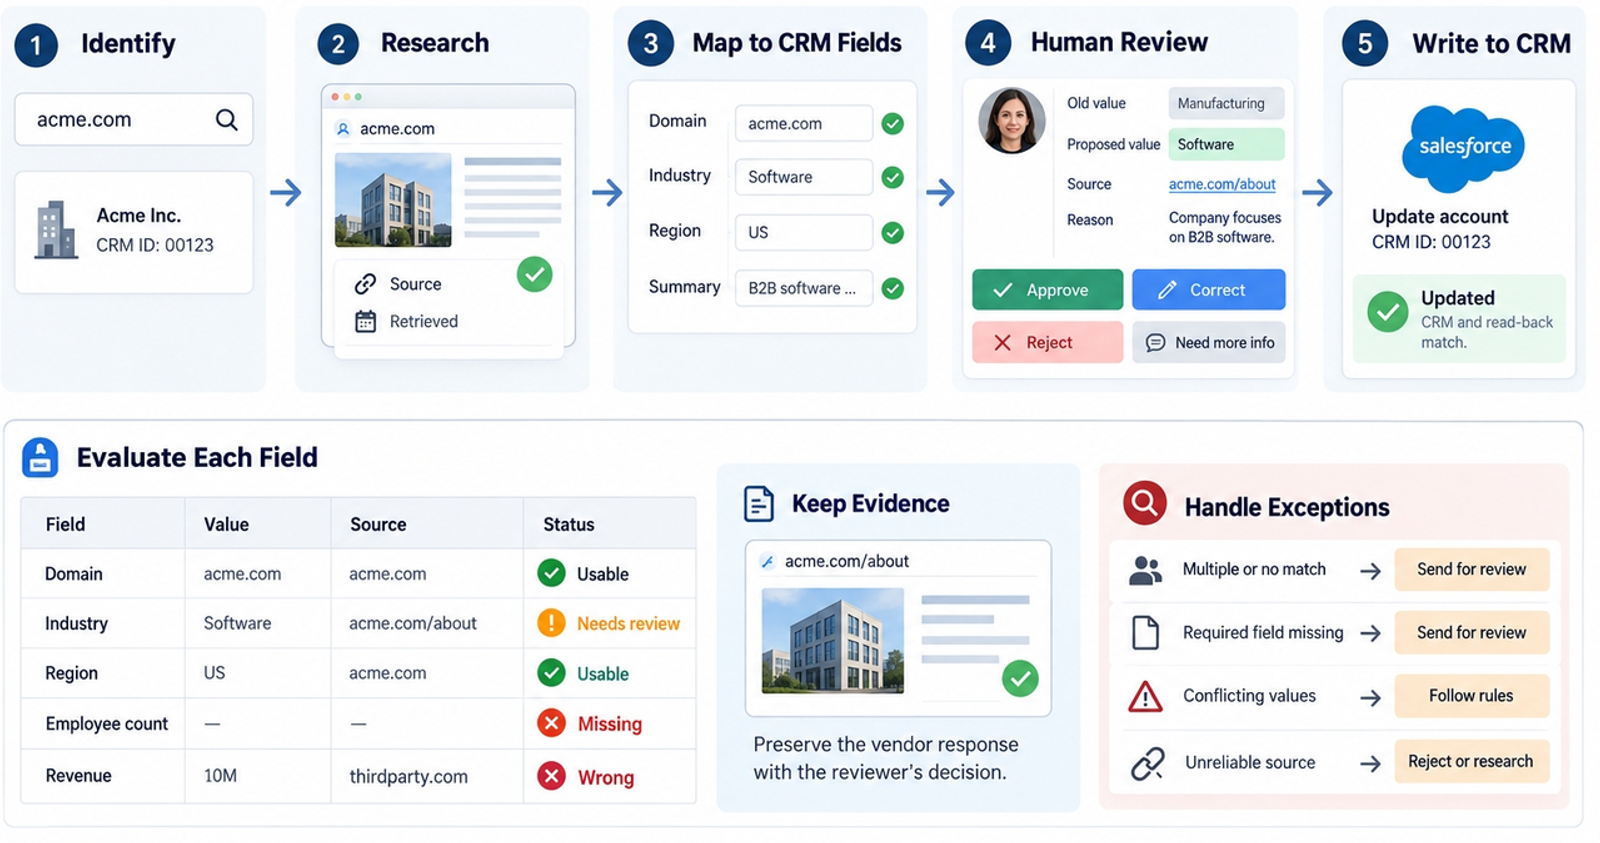
Task: Click the green check on Keep Evidence thumbnail
Action: 1020,679
